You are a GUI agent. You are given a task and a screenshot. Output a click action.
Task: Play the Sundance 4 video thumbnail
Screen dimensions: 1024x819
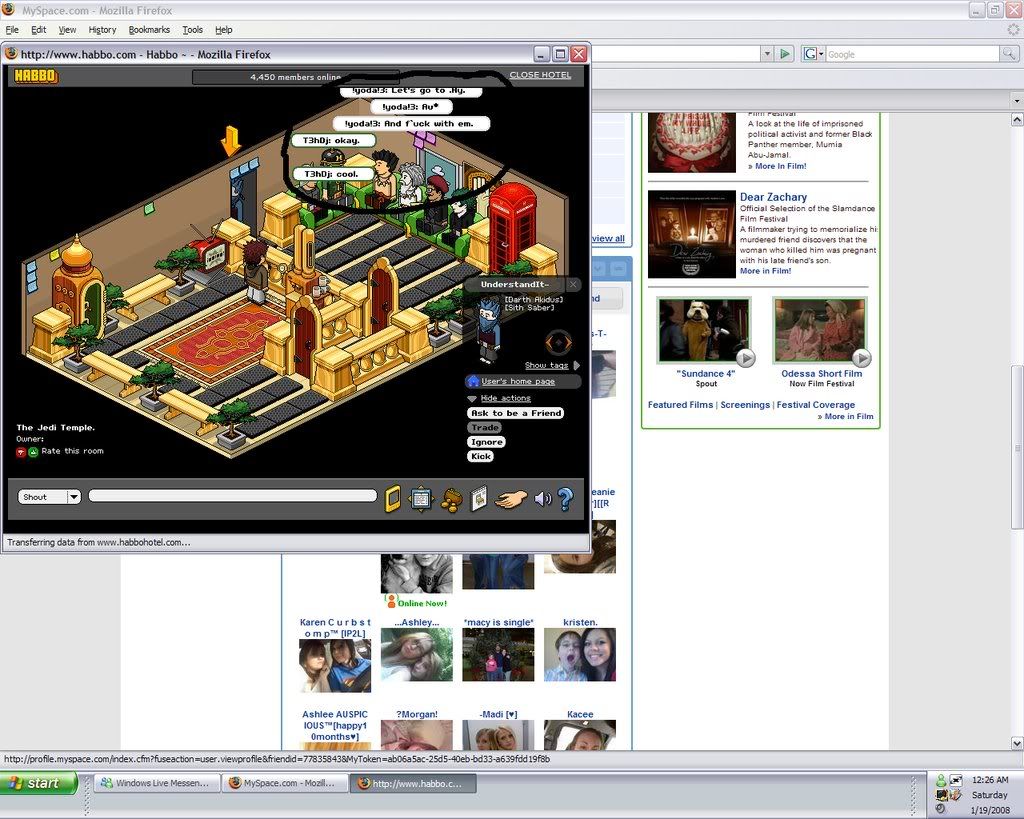point(703,331)
